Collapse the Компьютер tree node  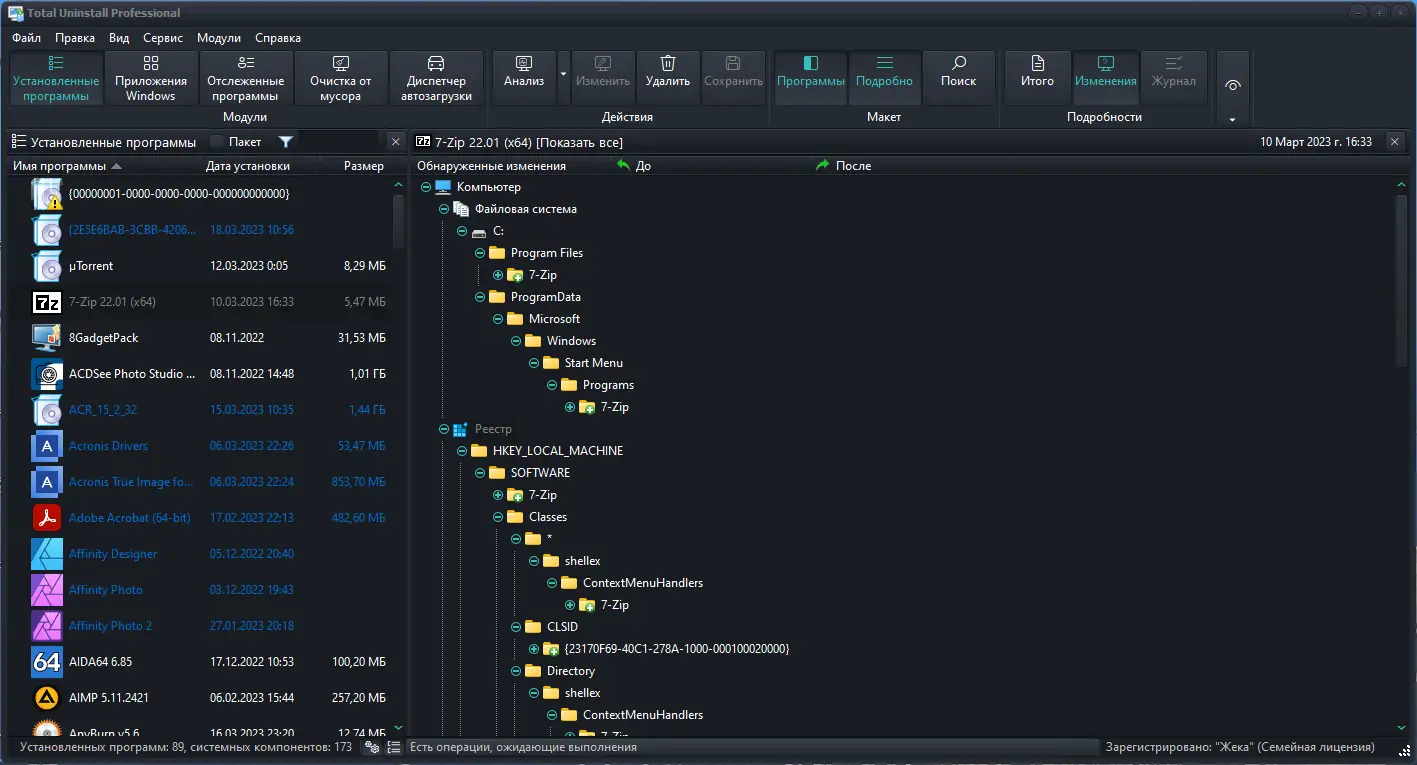[x=426, y=187]
